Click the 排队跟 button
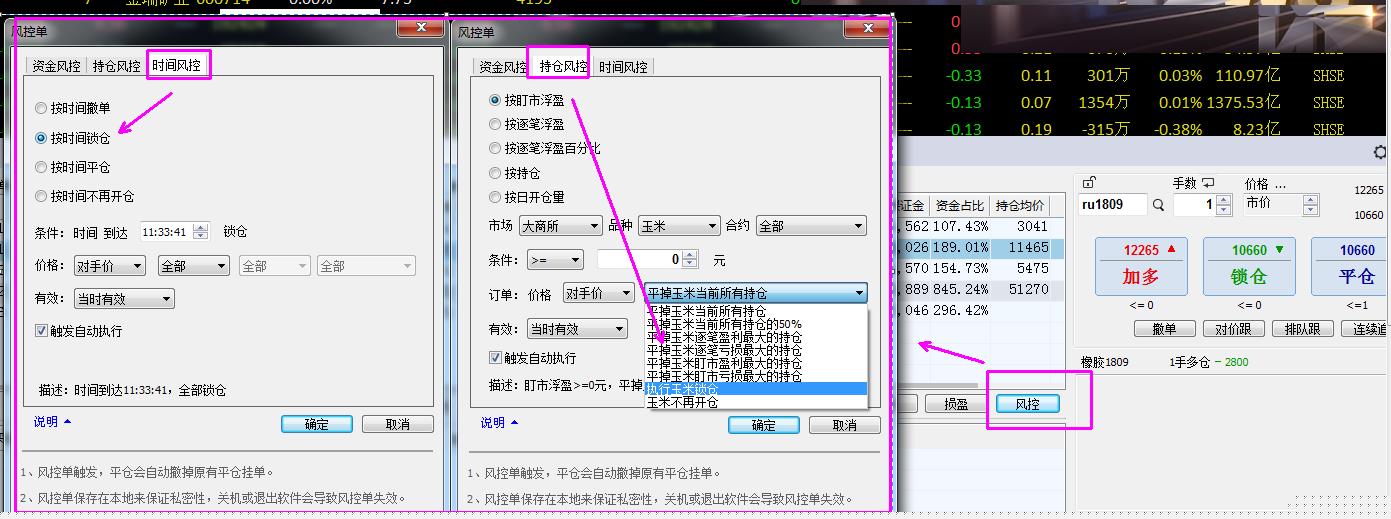 (x=1302, y=328)
